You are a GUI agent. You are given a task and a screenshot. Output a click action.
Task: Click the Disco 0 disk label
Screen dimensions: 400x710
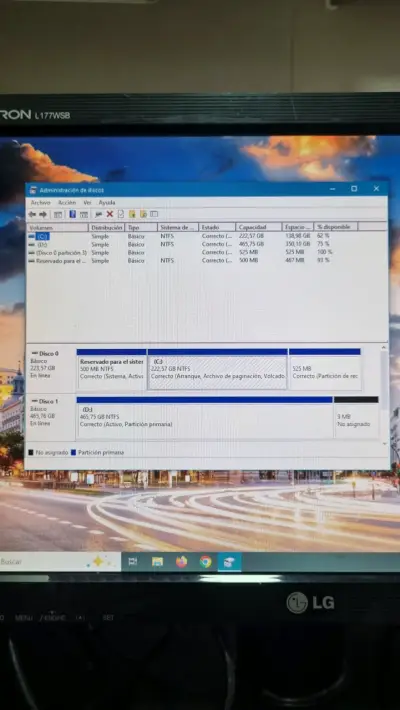[x=48, y=353]
